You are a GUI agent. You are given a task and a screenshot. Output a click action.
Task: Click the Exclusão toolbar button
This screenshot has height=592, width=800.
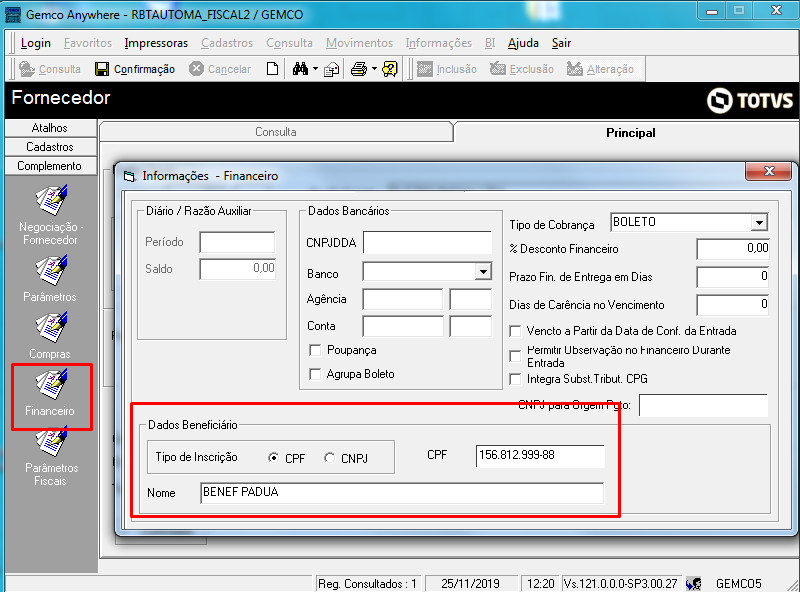tap(522, 69)
